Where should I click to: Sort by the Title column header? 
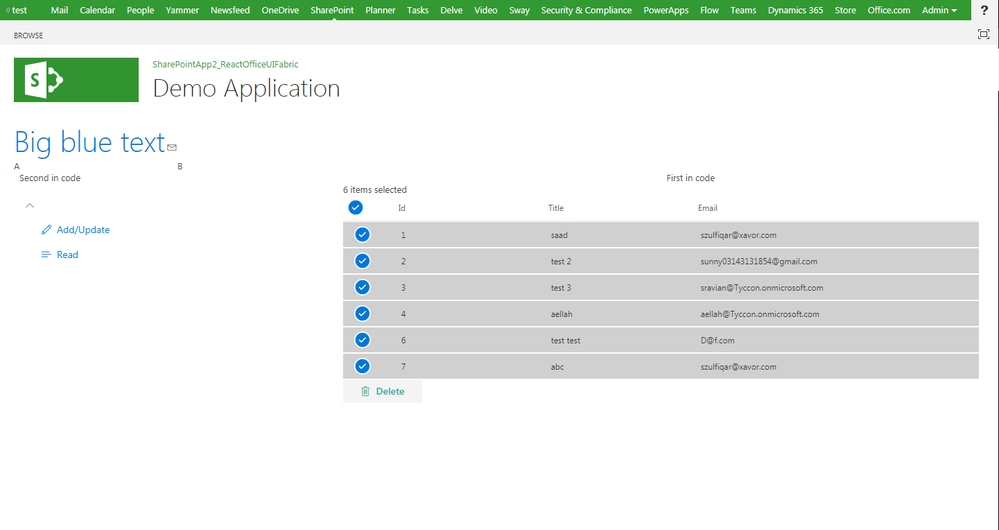point(556,208)
